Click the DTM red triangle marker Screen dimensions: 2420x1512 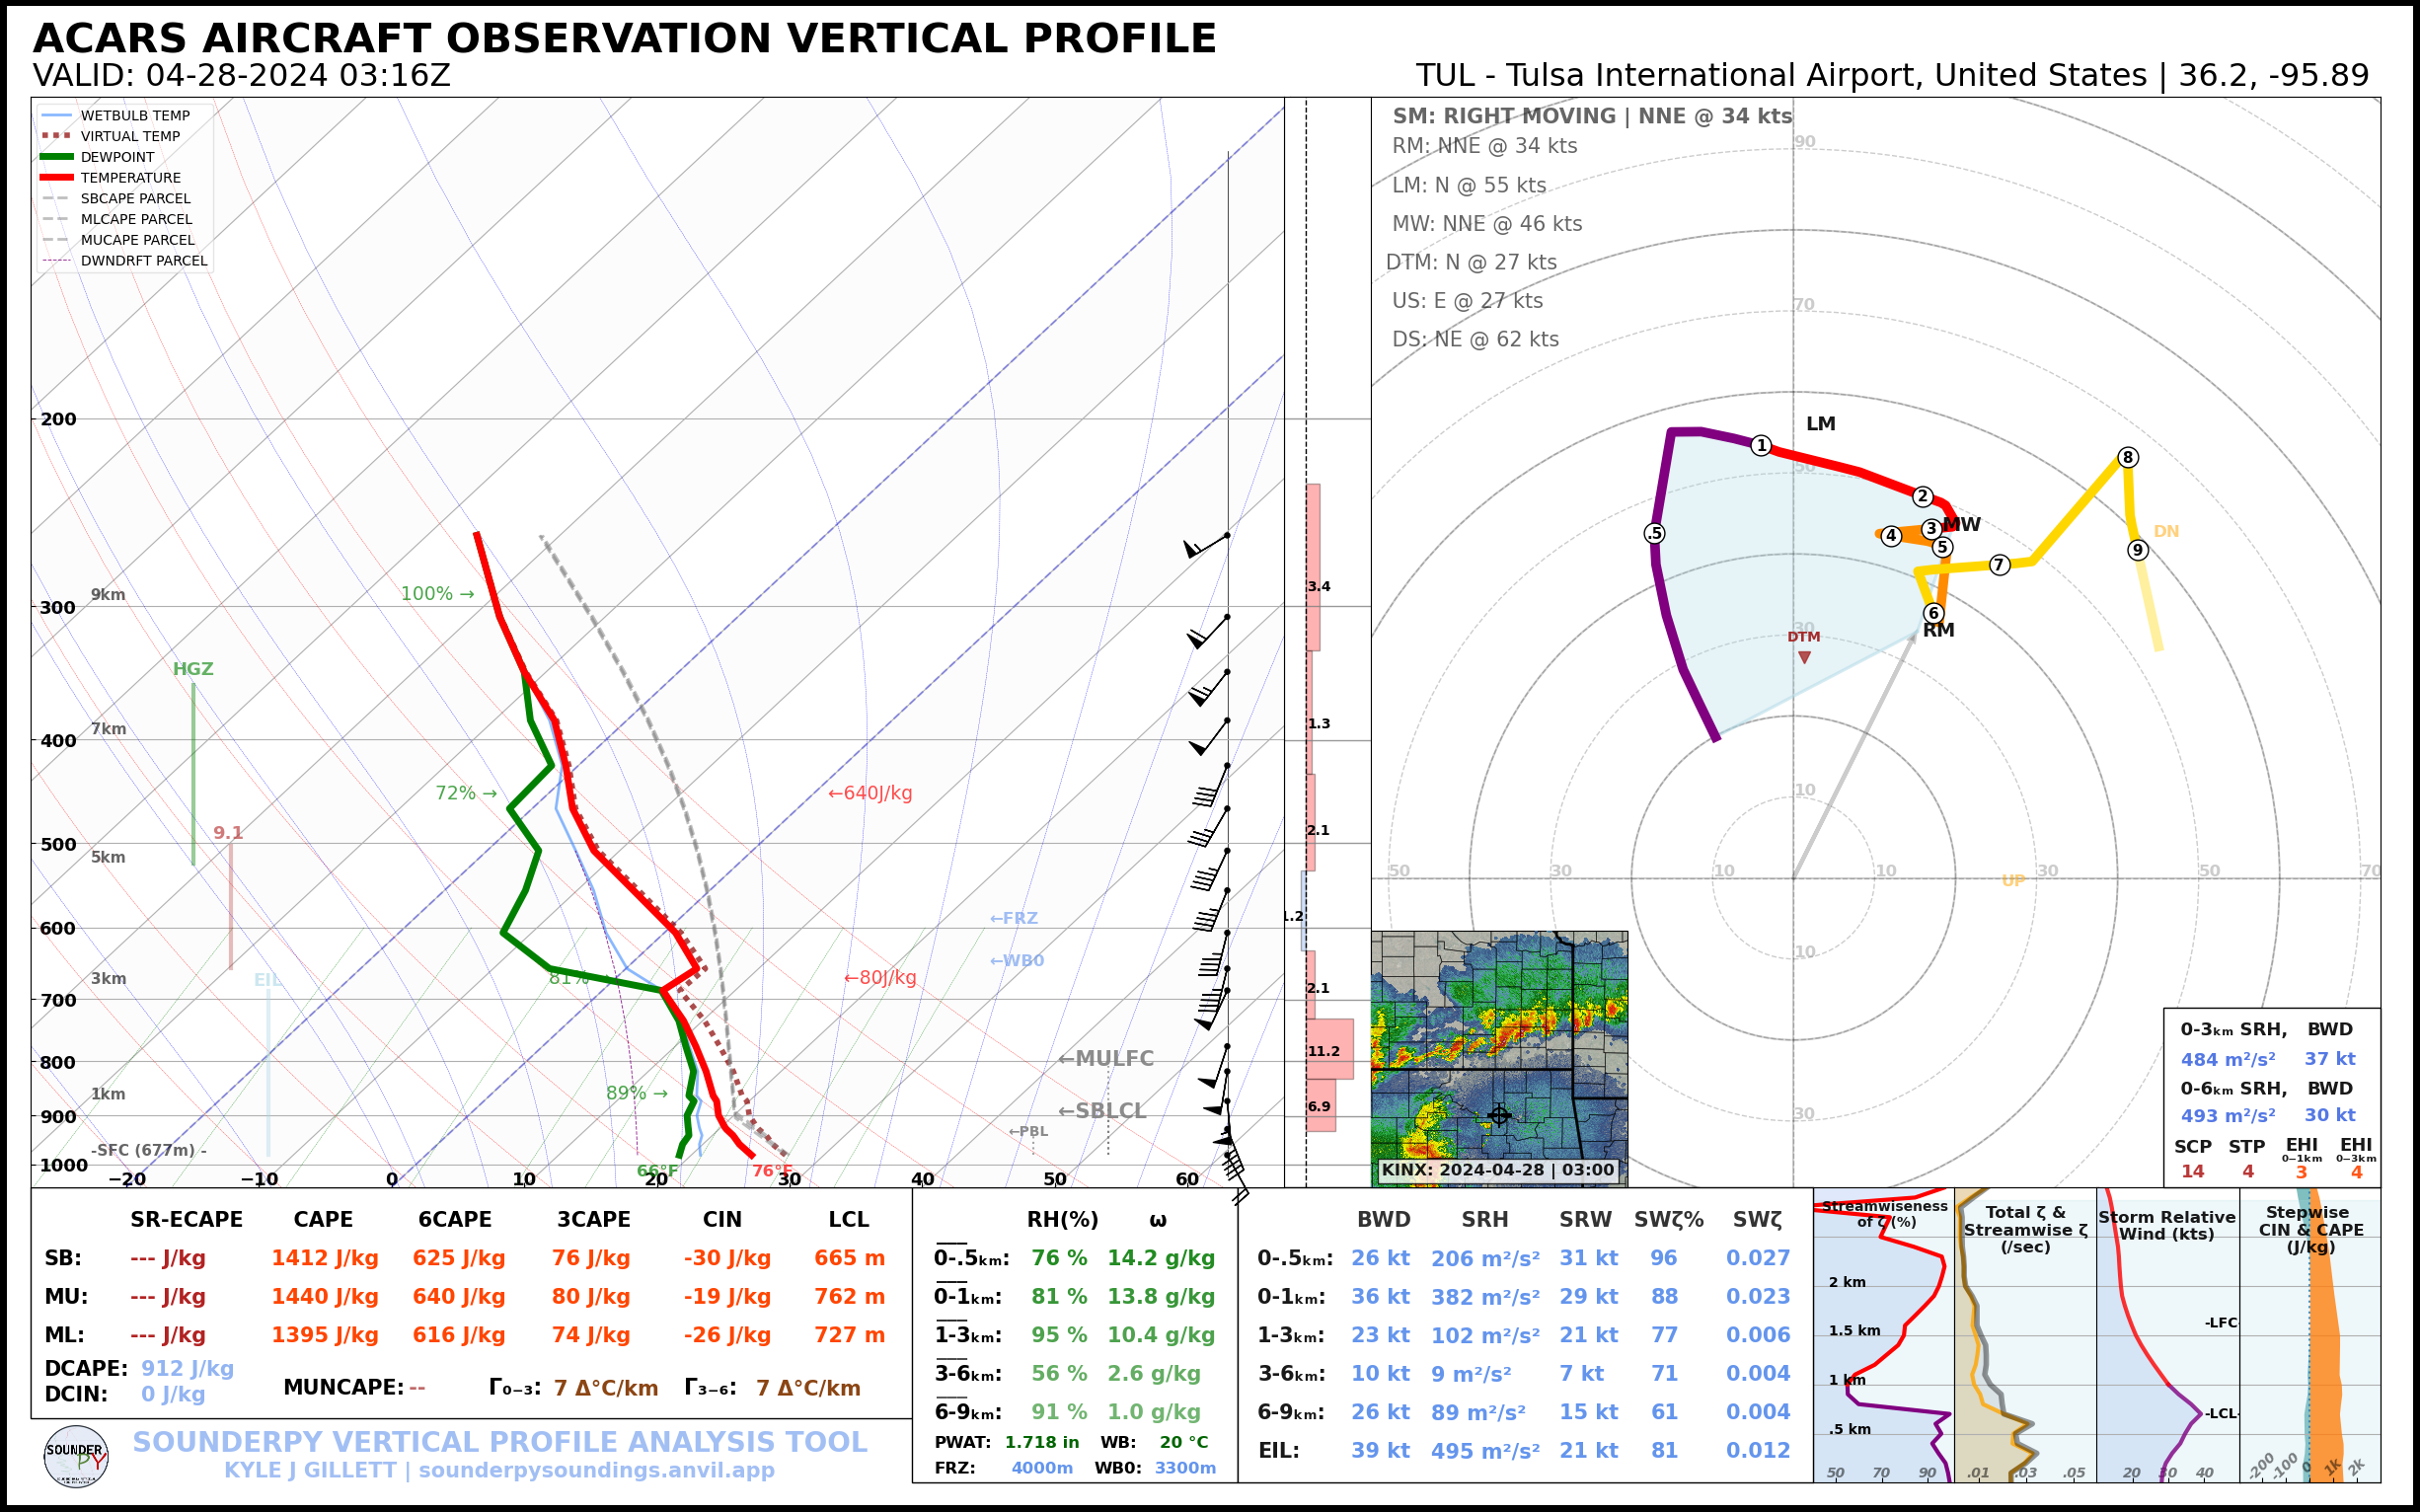(1804, 657)
